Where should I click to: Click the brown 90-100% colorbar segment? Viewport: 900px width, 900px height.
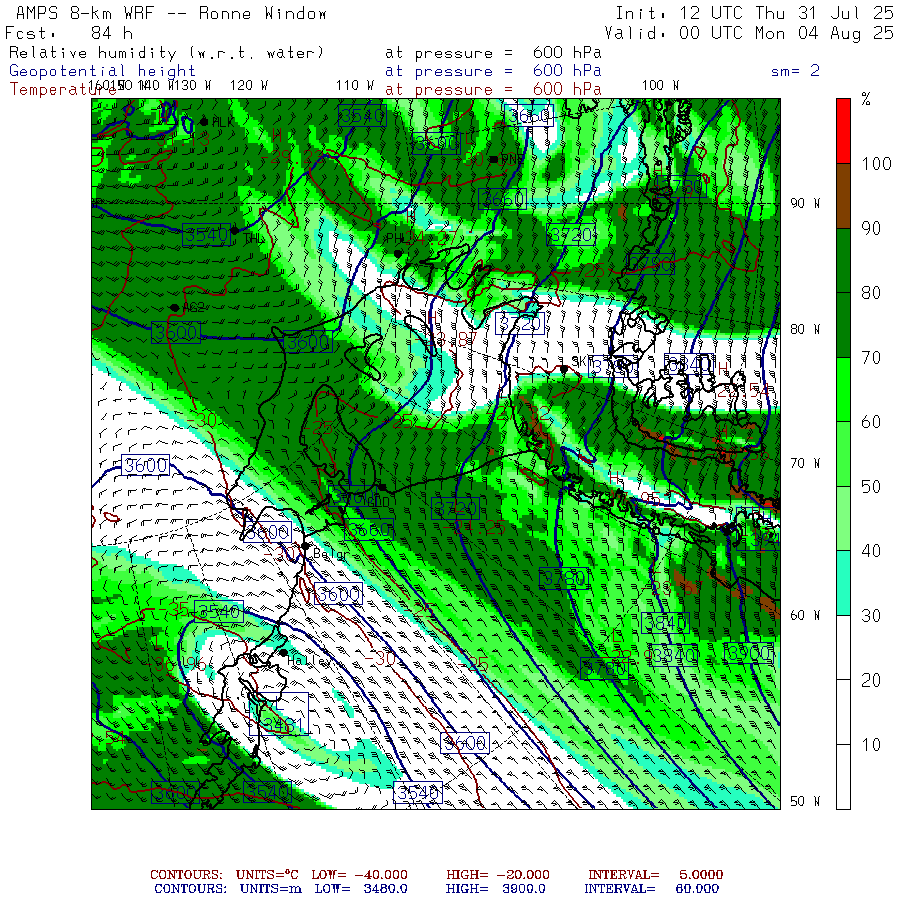click(x=843, y=196)
